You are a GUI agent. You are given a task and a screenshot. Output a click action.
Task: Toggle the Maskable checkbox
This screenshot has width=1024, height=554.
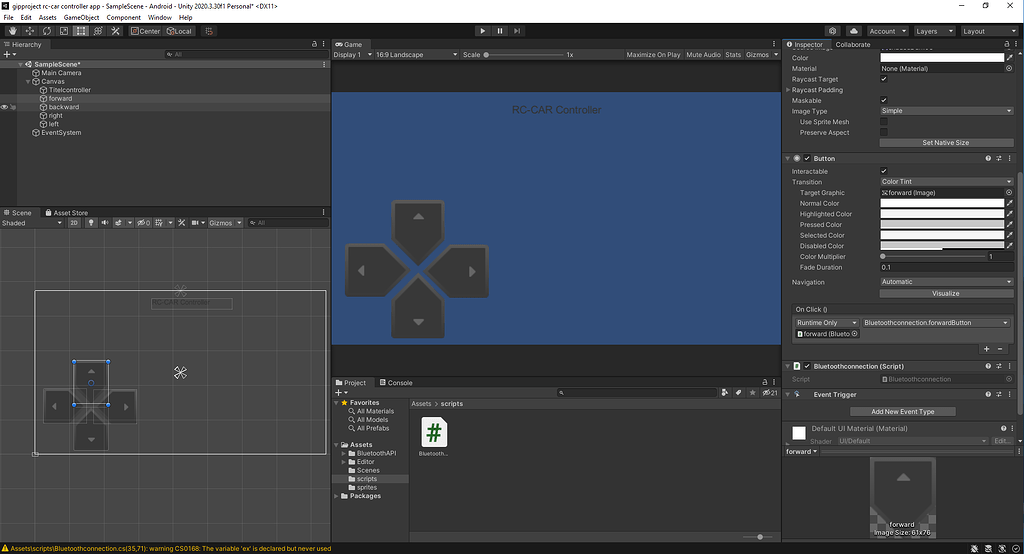(x=883, y=100)
